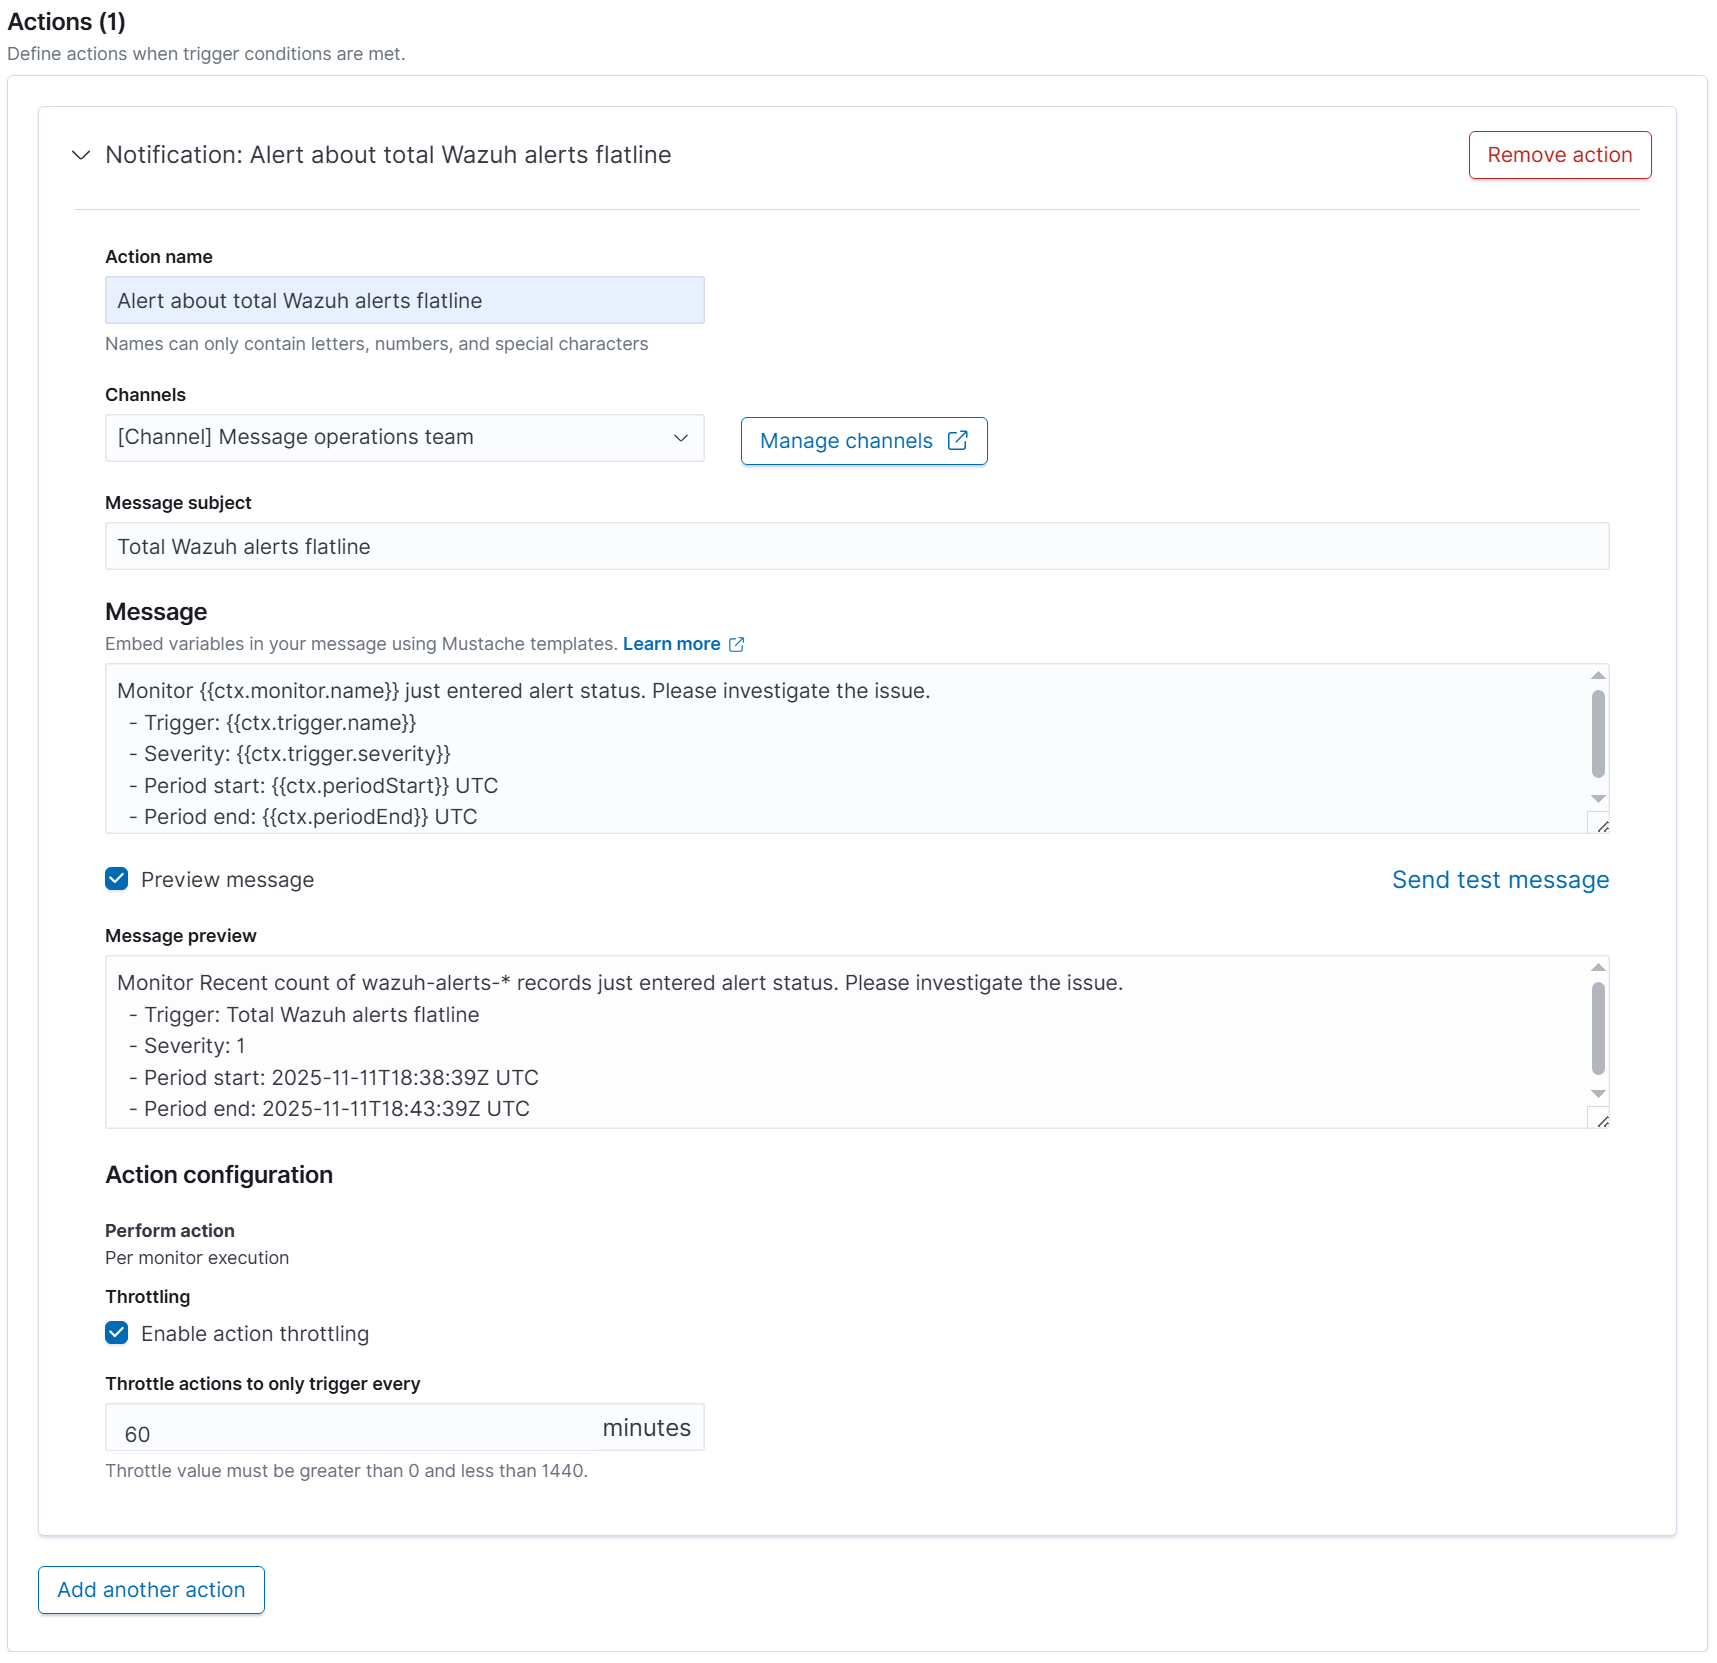
Task: Click the Message subject field
Action: click(x=856, y=546)
